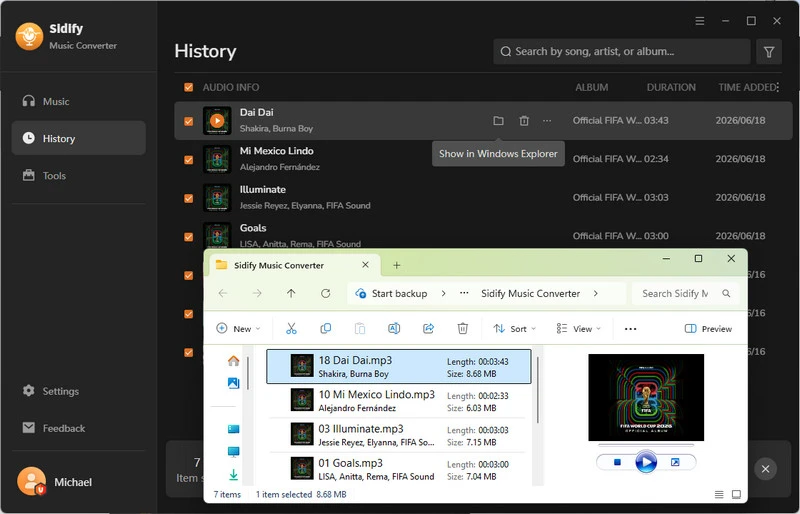The image size is (800, 514).
Task: Select the 18 Dai Dai.mp3 file
Action: click(x=398, y=366)
